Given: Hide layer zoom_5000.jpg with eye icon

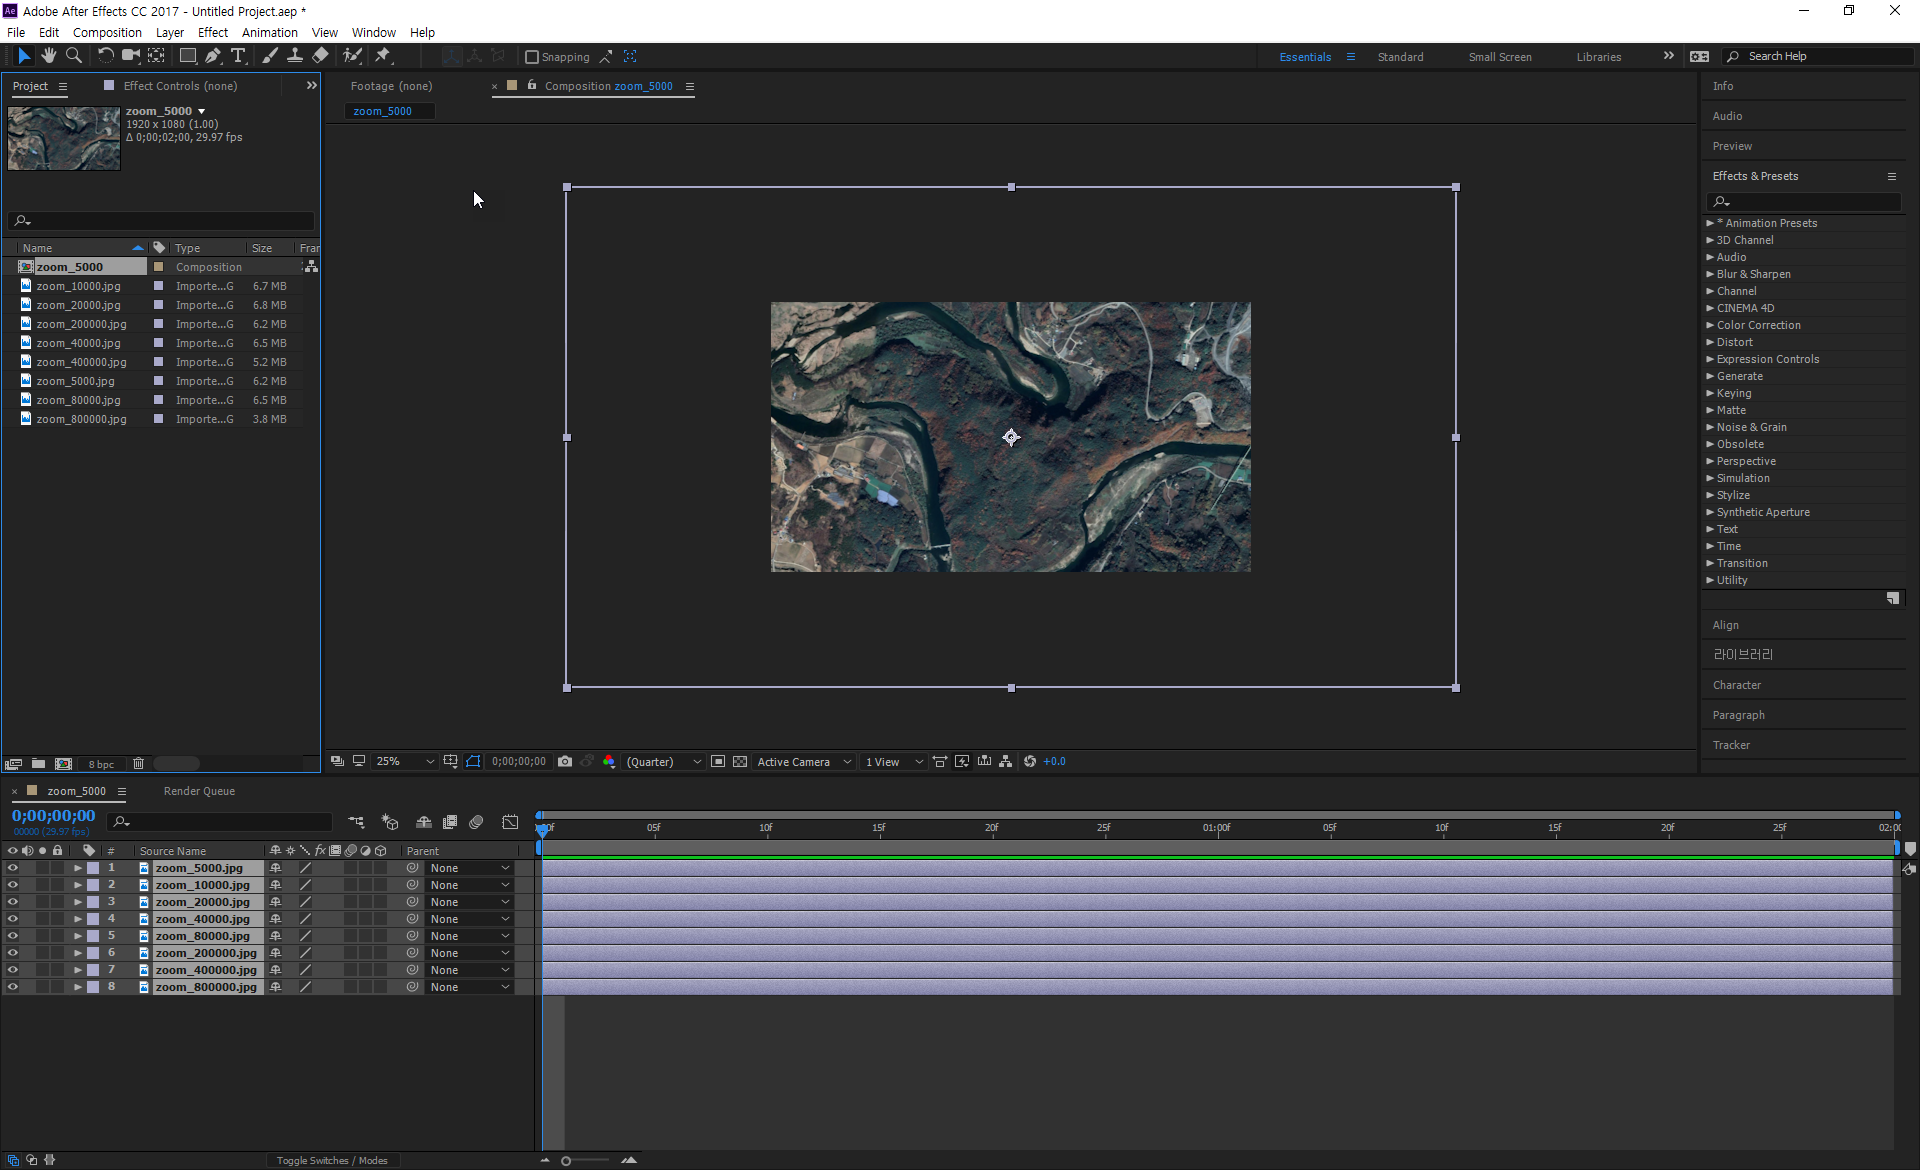Looking at the screenshot, I should coord(12,868).
